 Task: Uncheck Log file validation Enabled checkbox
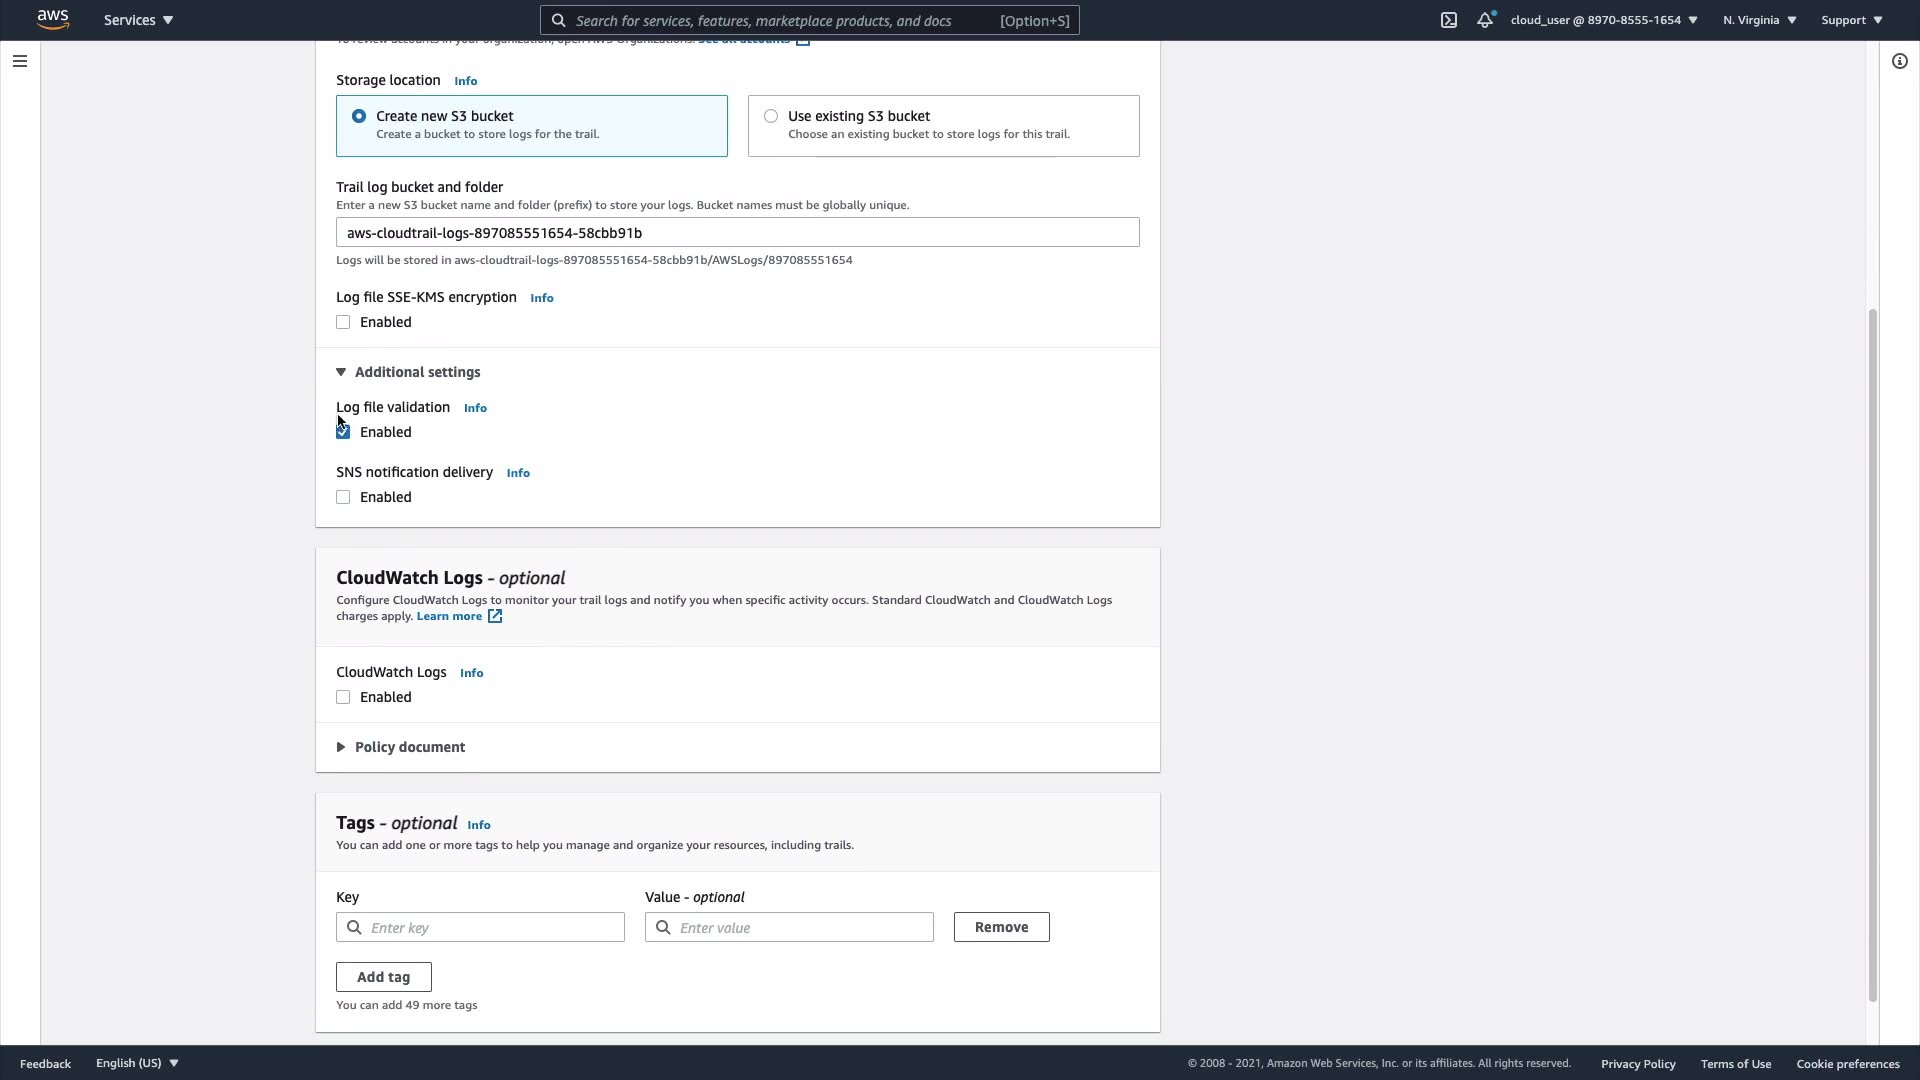(343, 432)
